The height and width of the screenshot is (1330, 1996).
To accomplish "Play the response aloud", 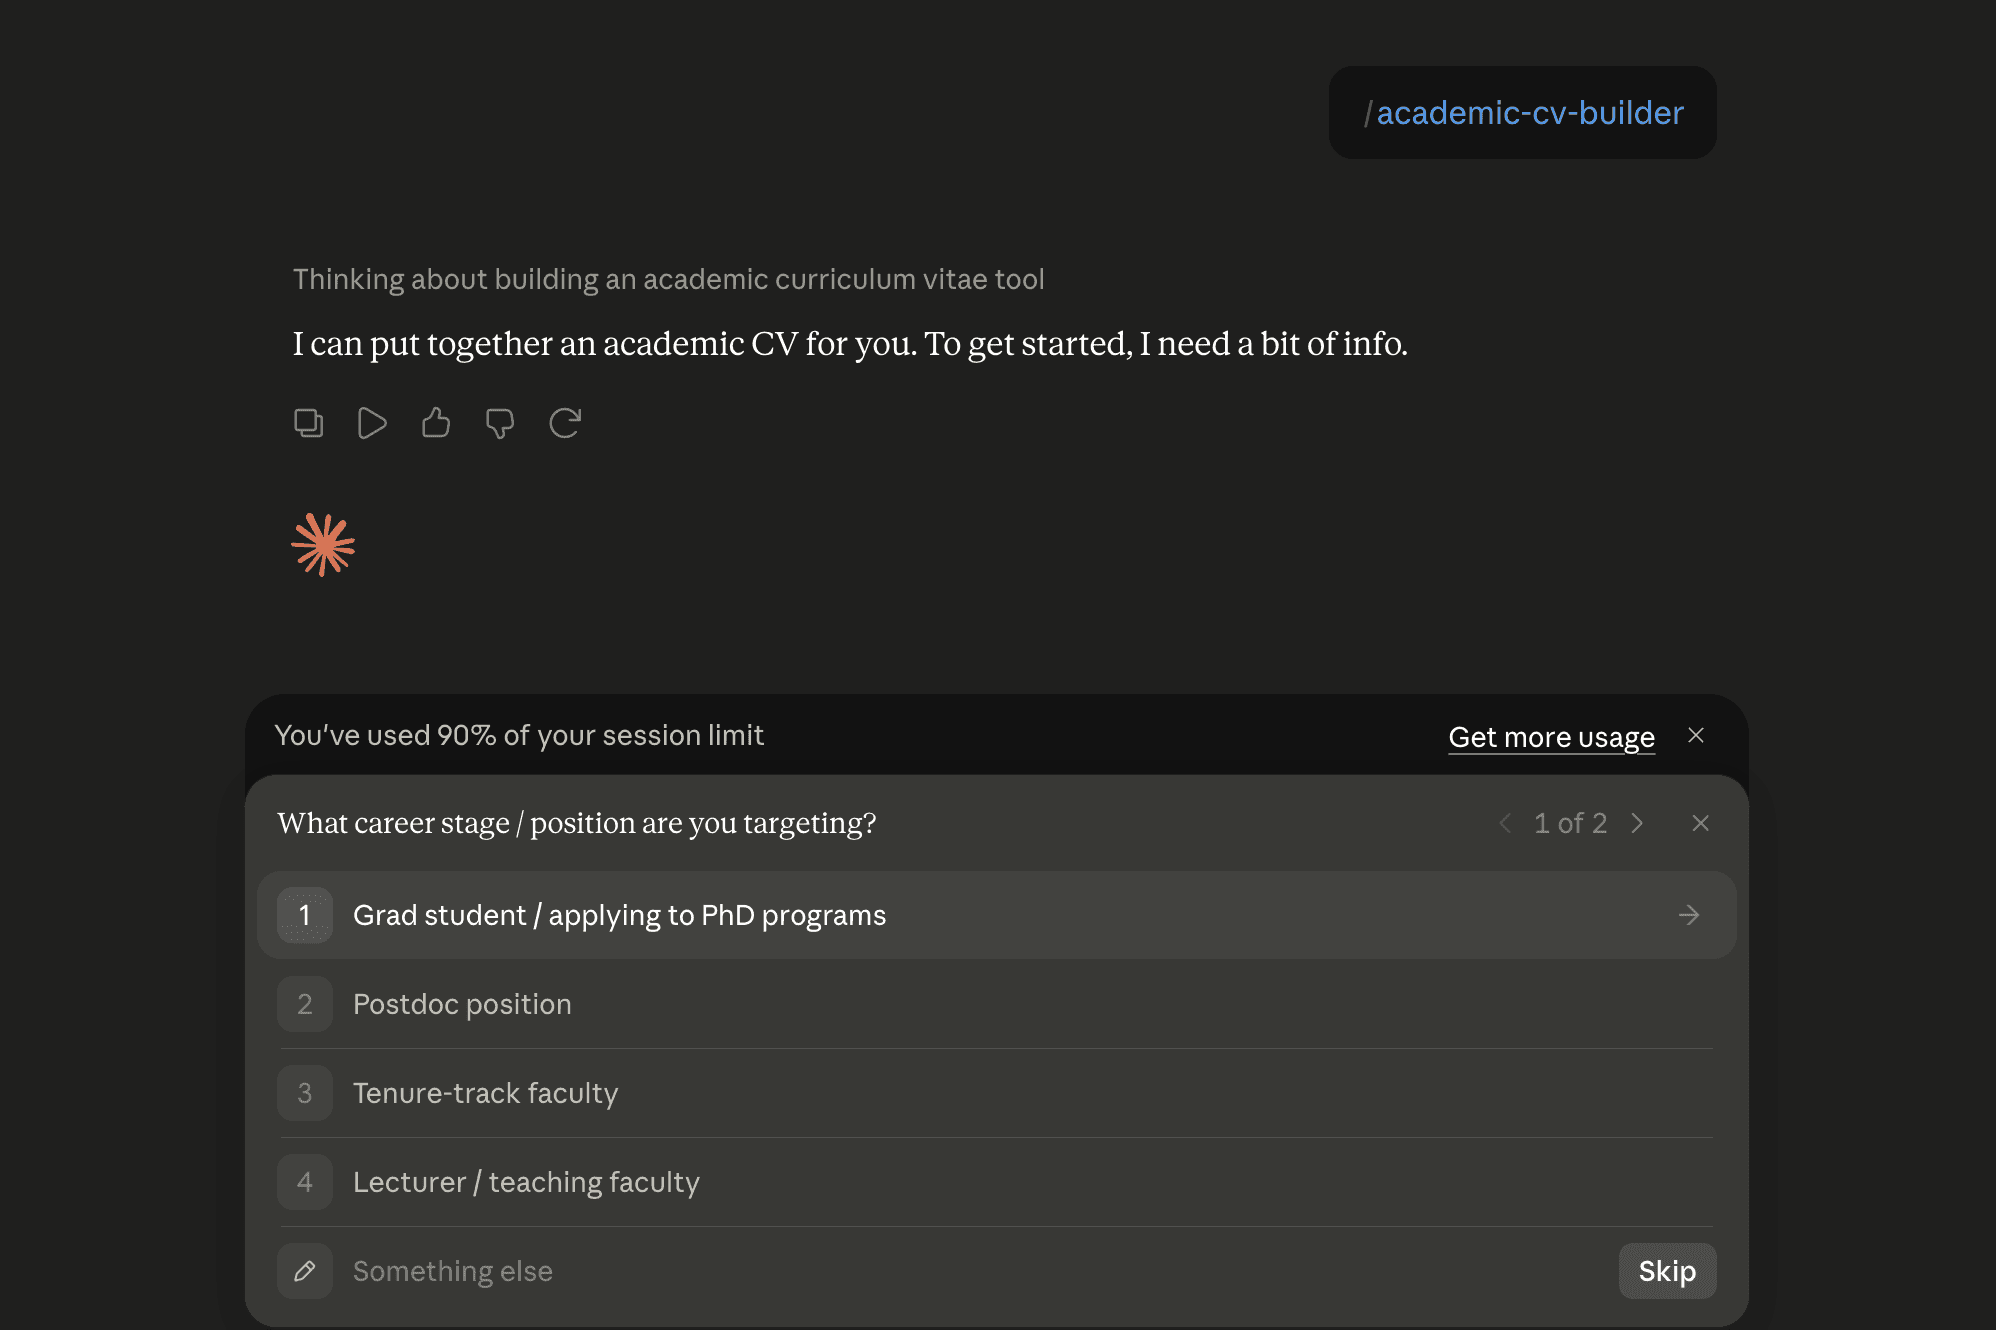I will (x=372, y=423).
